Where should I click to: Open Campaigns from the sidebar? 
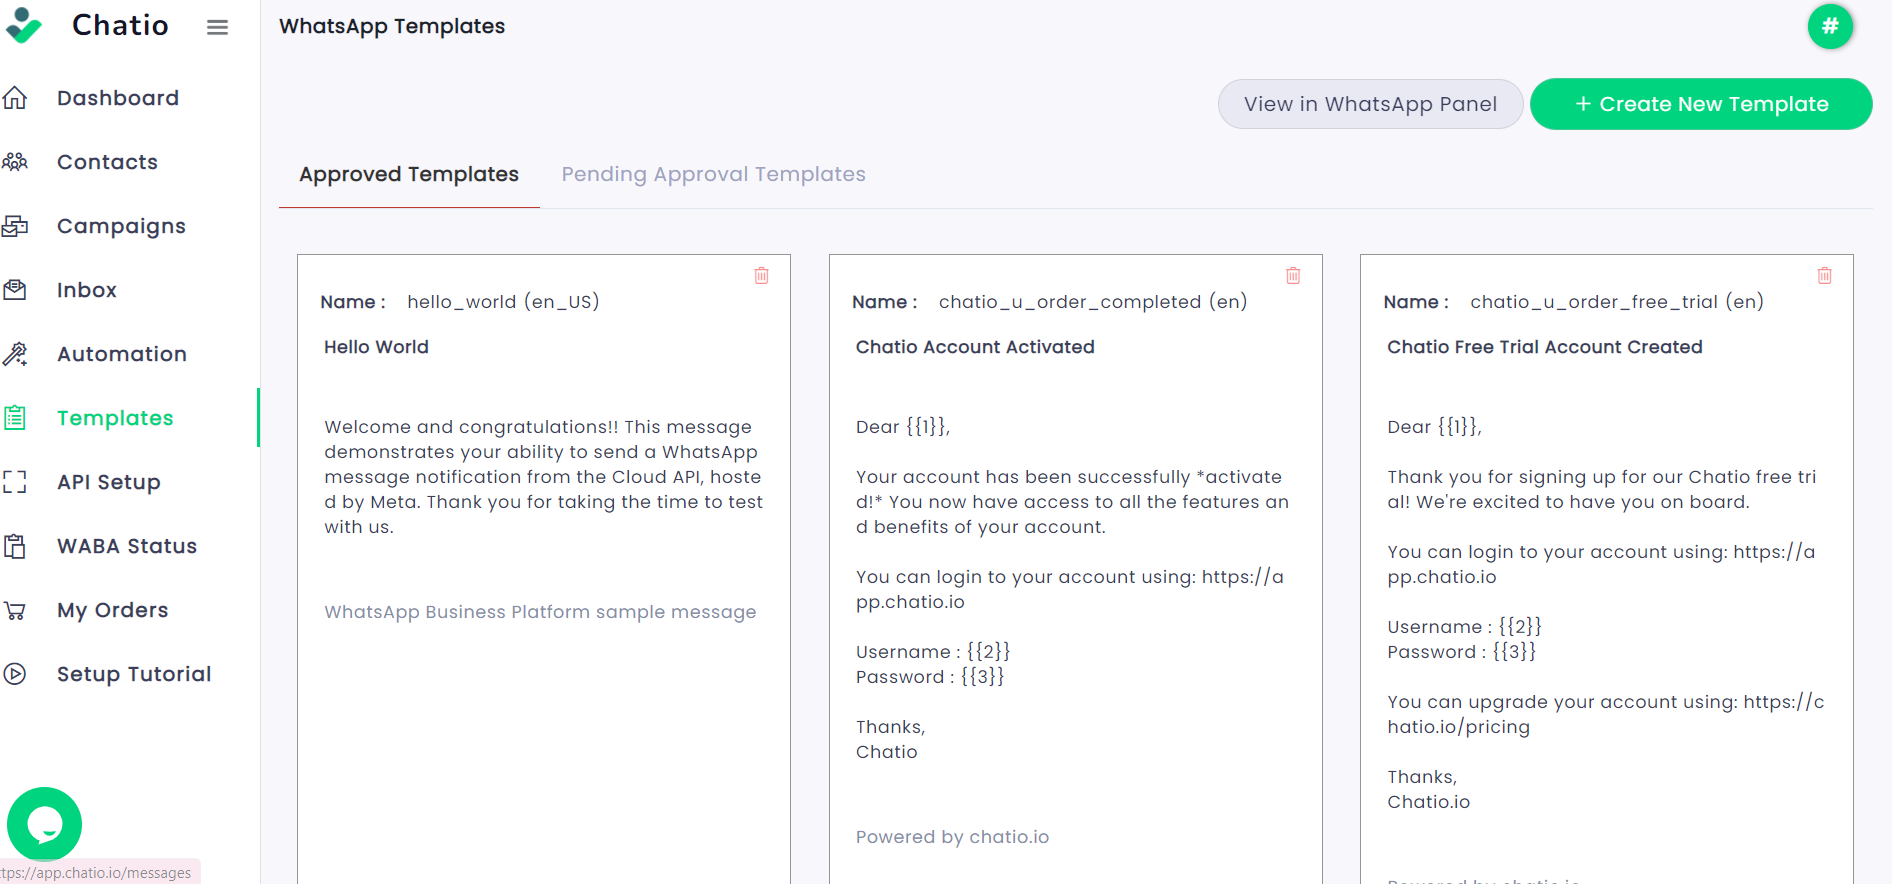(x=120, y=226)
